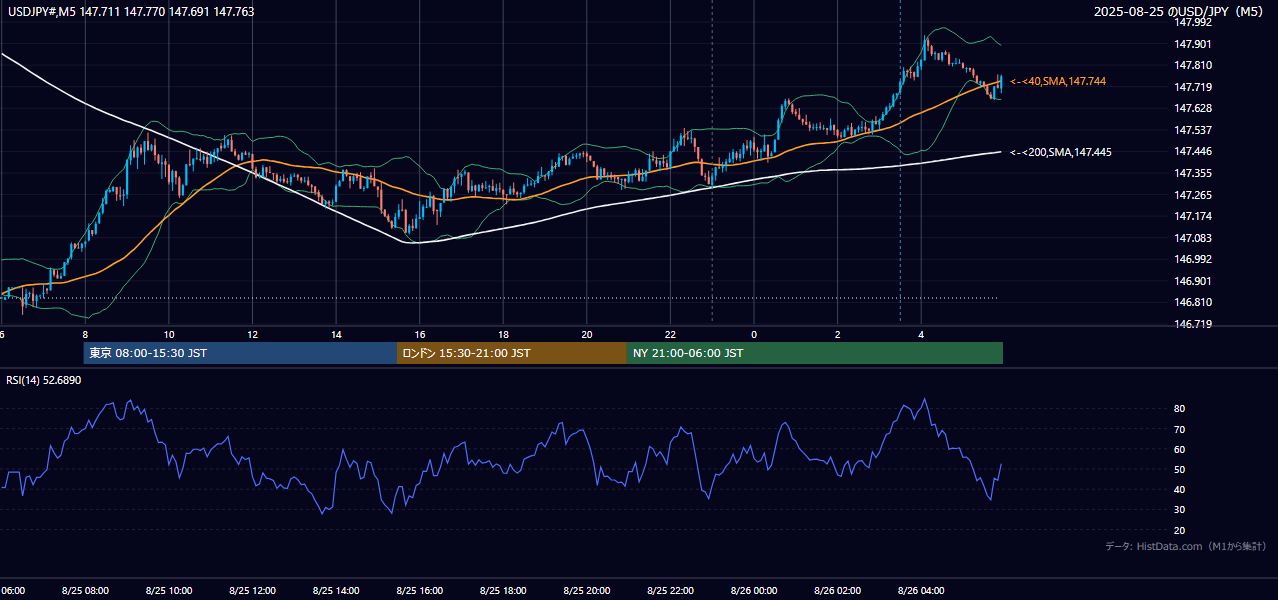
Task: Click the 8/25 08:00 time axis label
Action: (85, 591)
